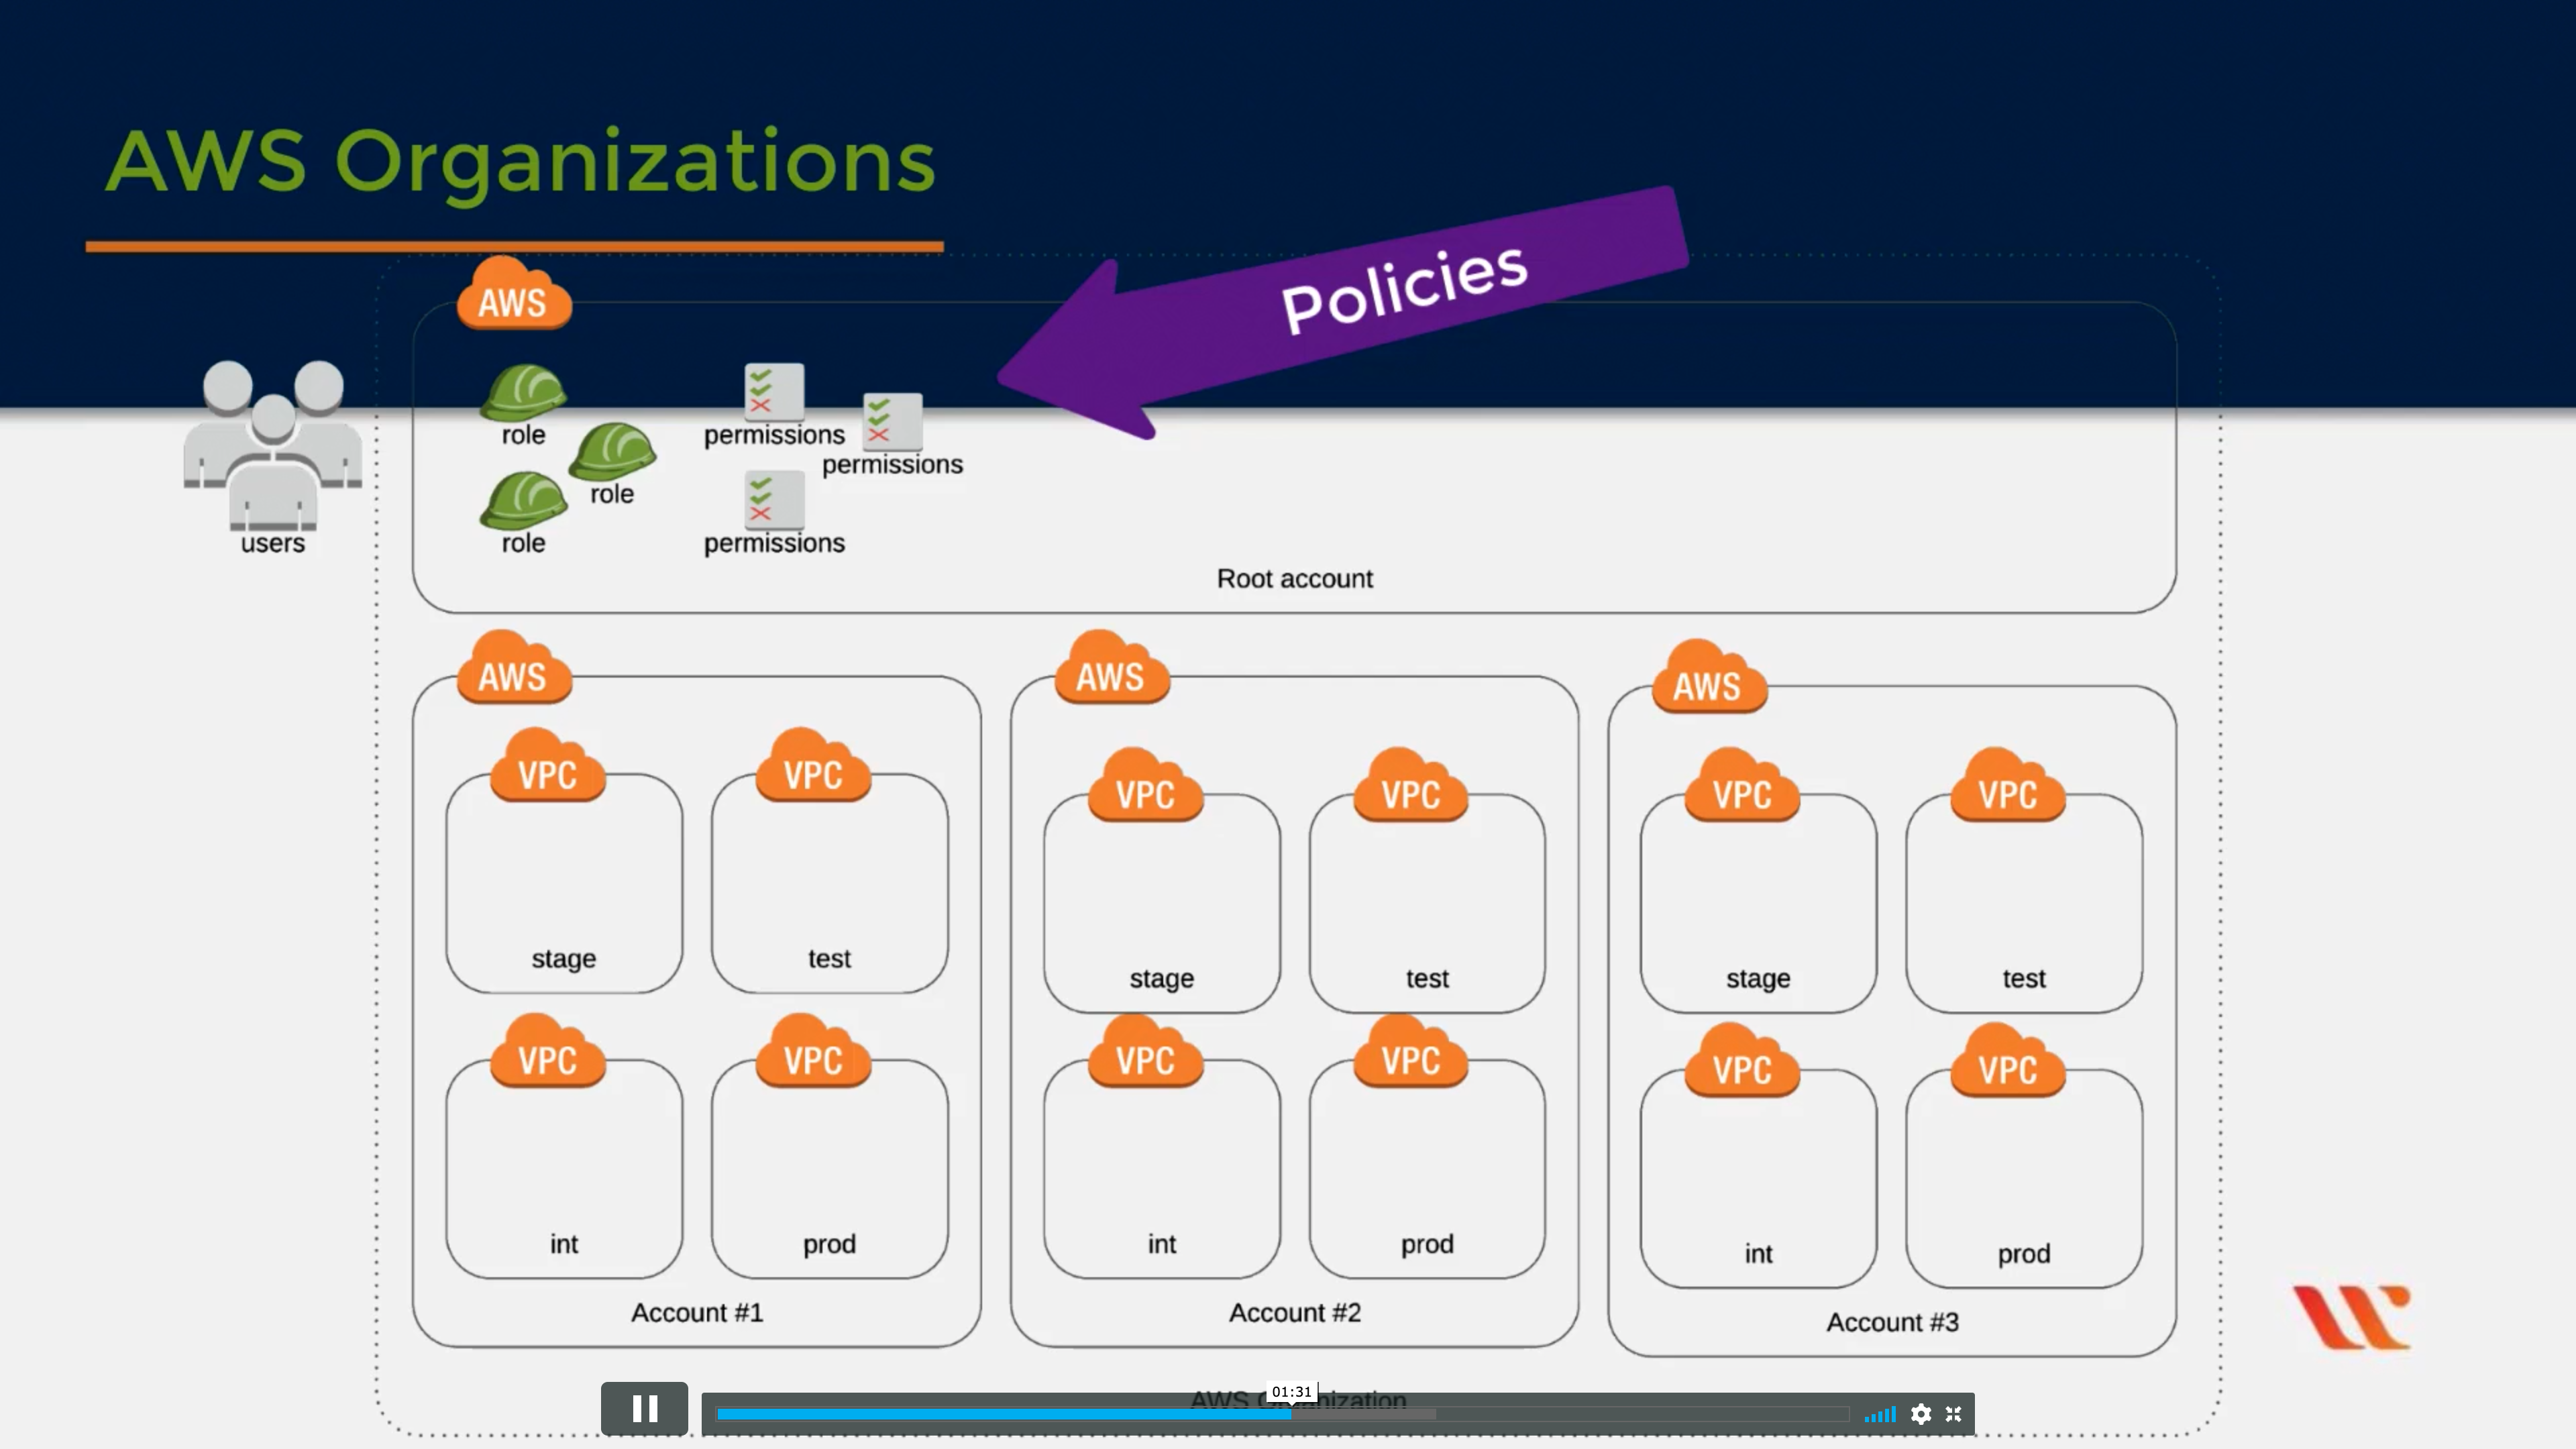Click the int VPC box in Account #1

[564, 1170]
